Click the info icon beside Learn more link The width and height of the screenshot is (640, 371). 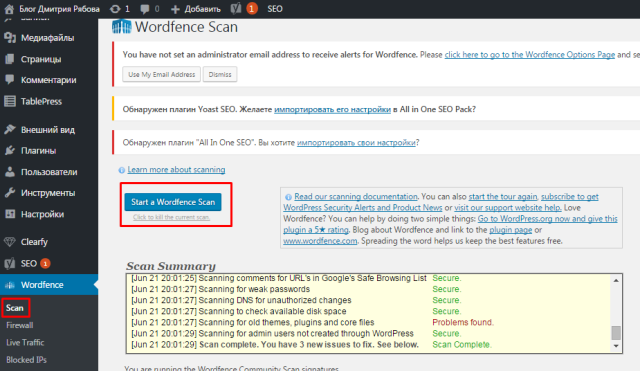(122, 170)
